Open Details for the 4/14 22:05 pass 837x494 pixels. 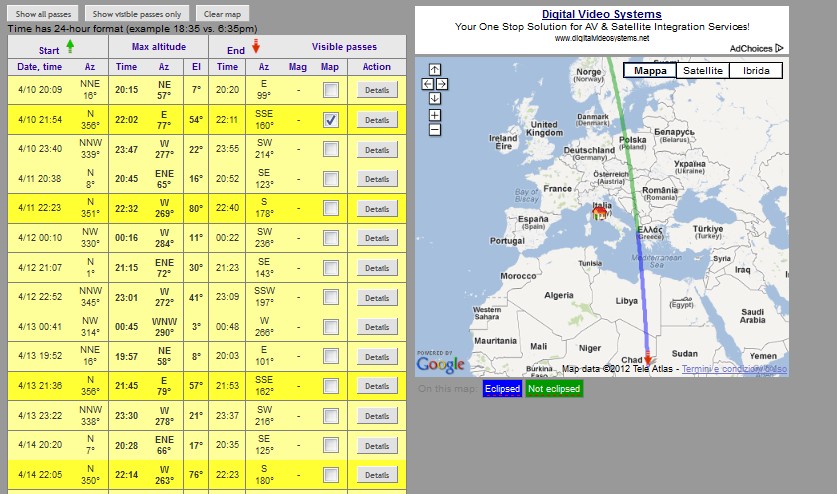click(x=377, y=475)
